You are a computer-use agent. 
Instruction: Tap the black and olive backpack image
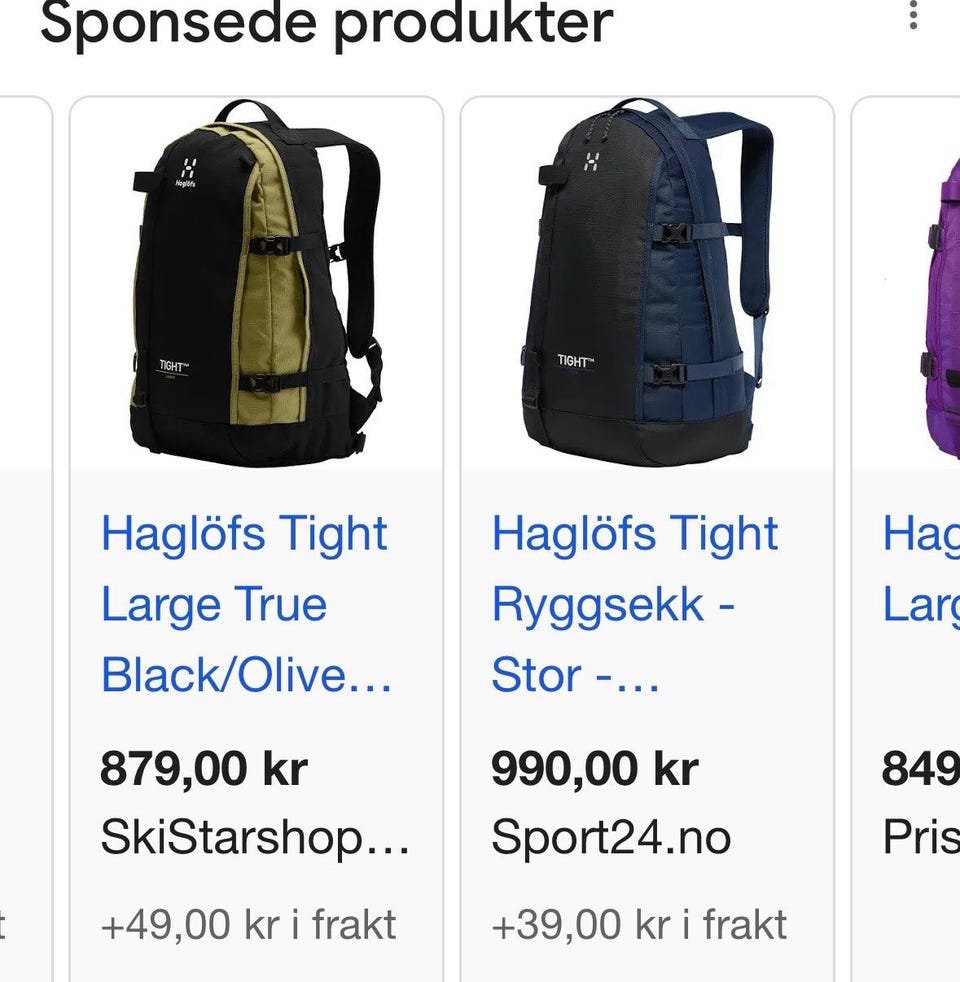coord(257,282)
